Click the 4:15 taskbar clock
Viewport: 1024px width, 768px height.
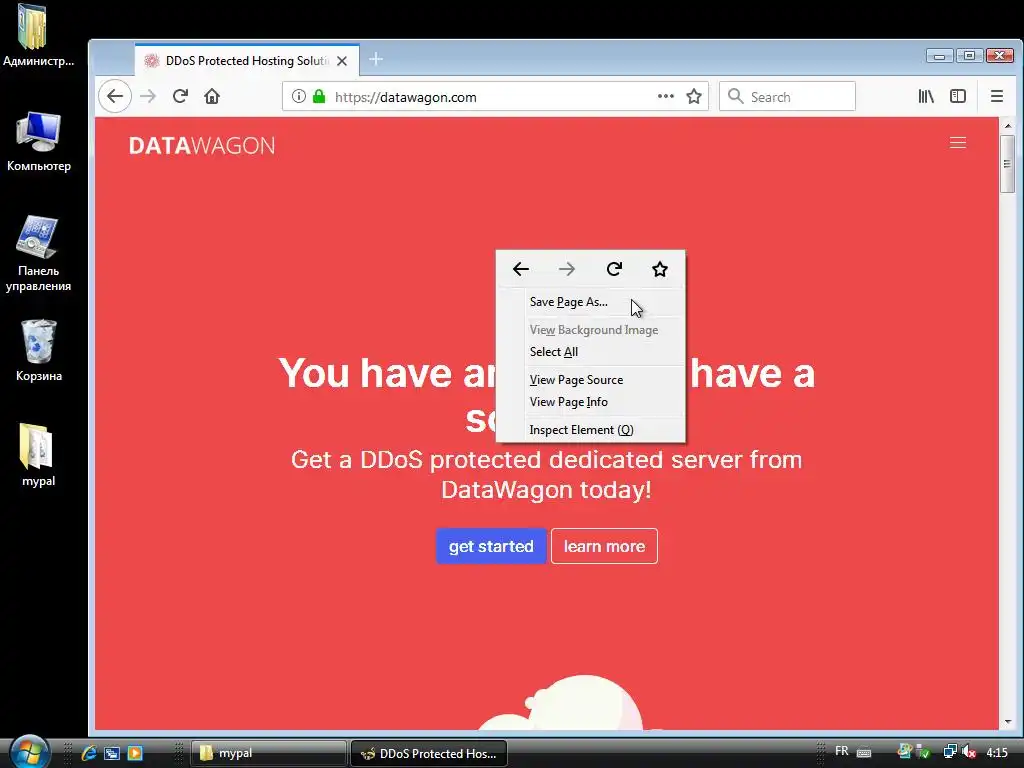(997, 752)
